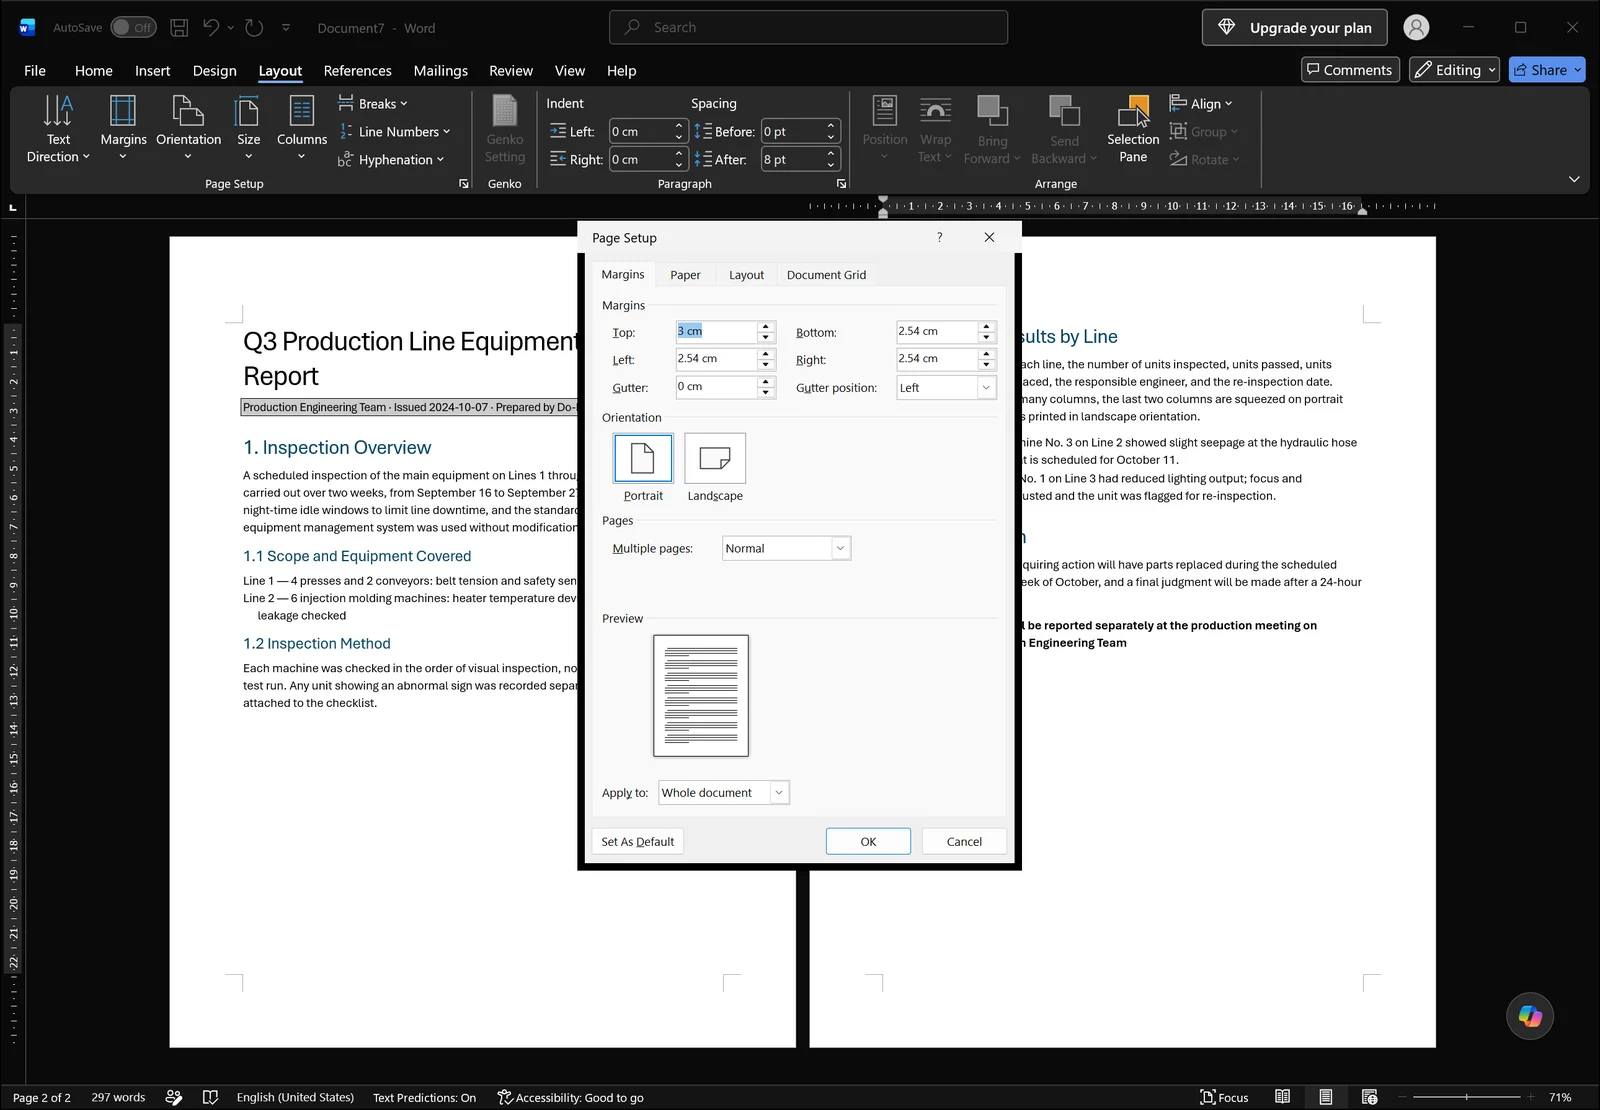Open the Align dropdown in Arrange
1600x1110 pixels.
click(1201, 104)
